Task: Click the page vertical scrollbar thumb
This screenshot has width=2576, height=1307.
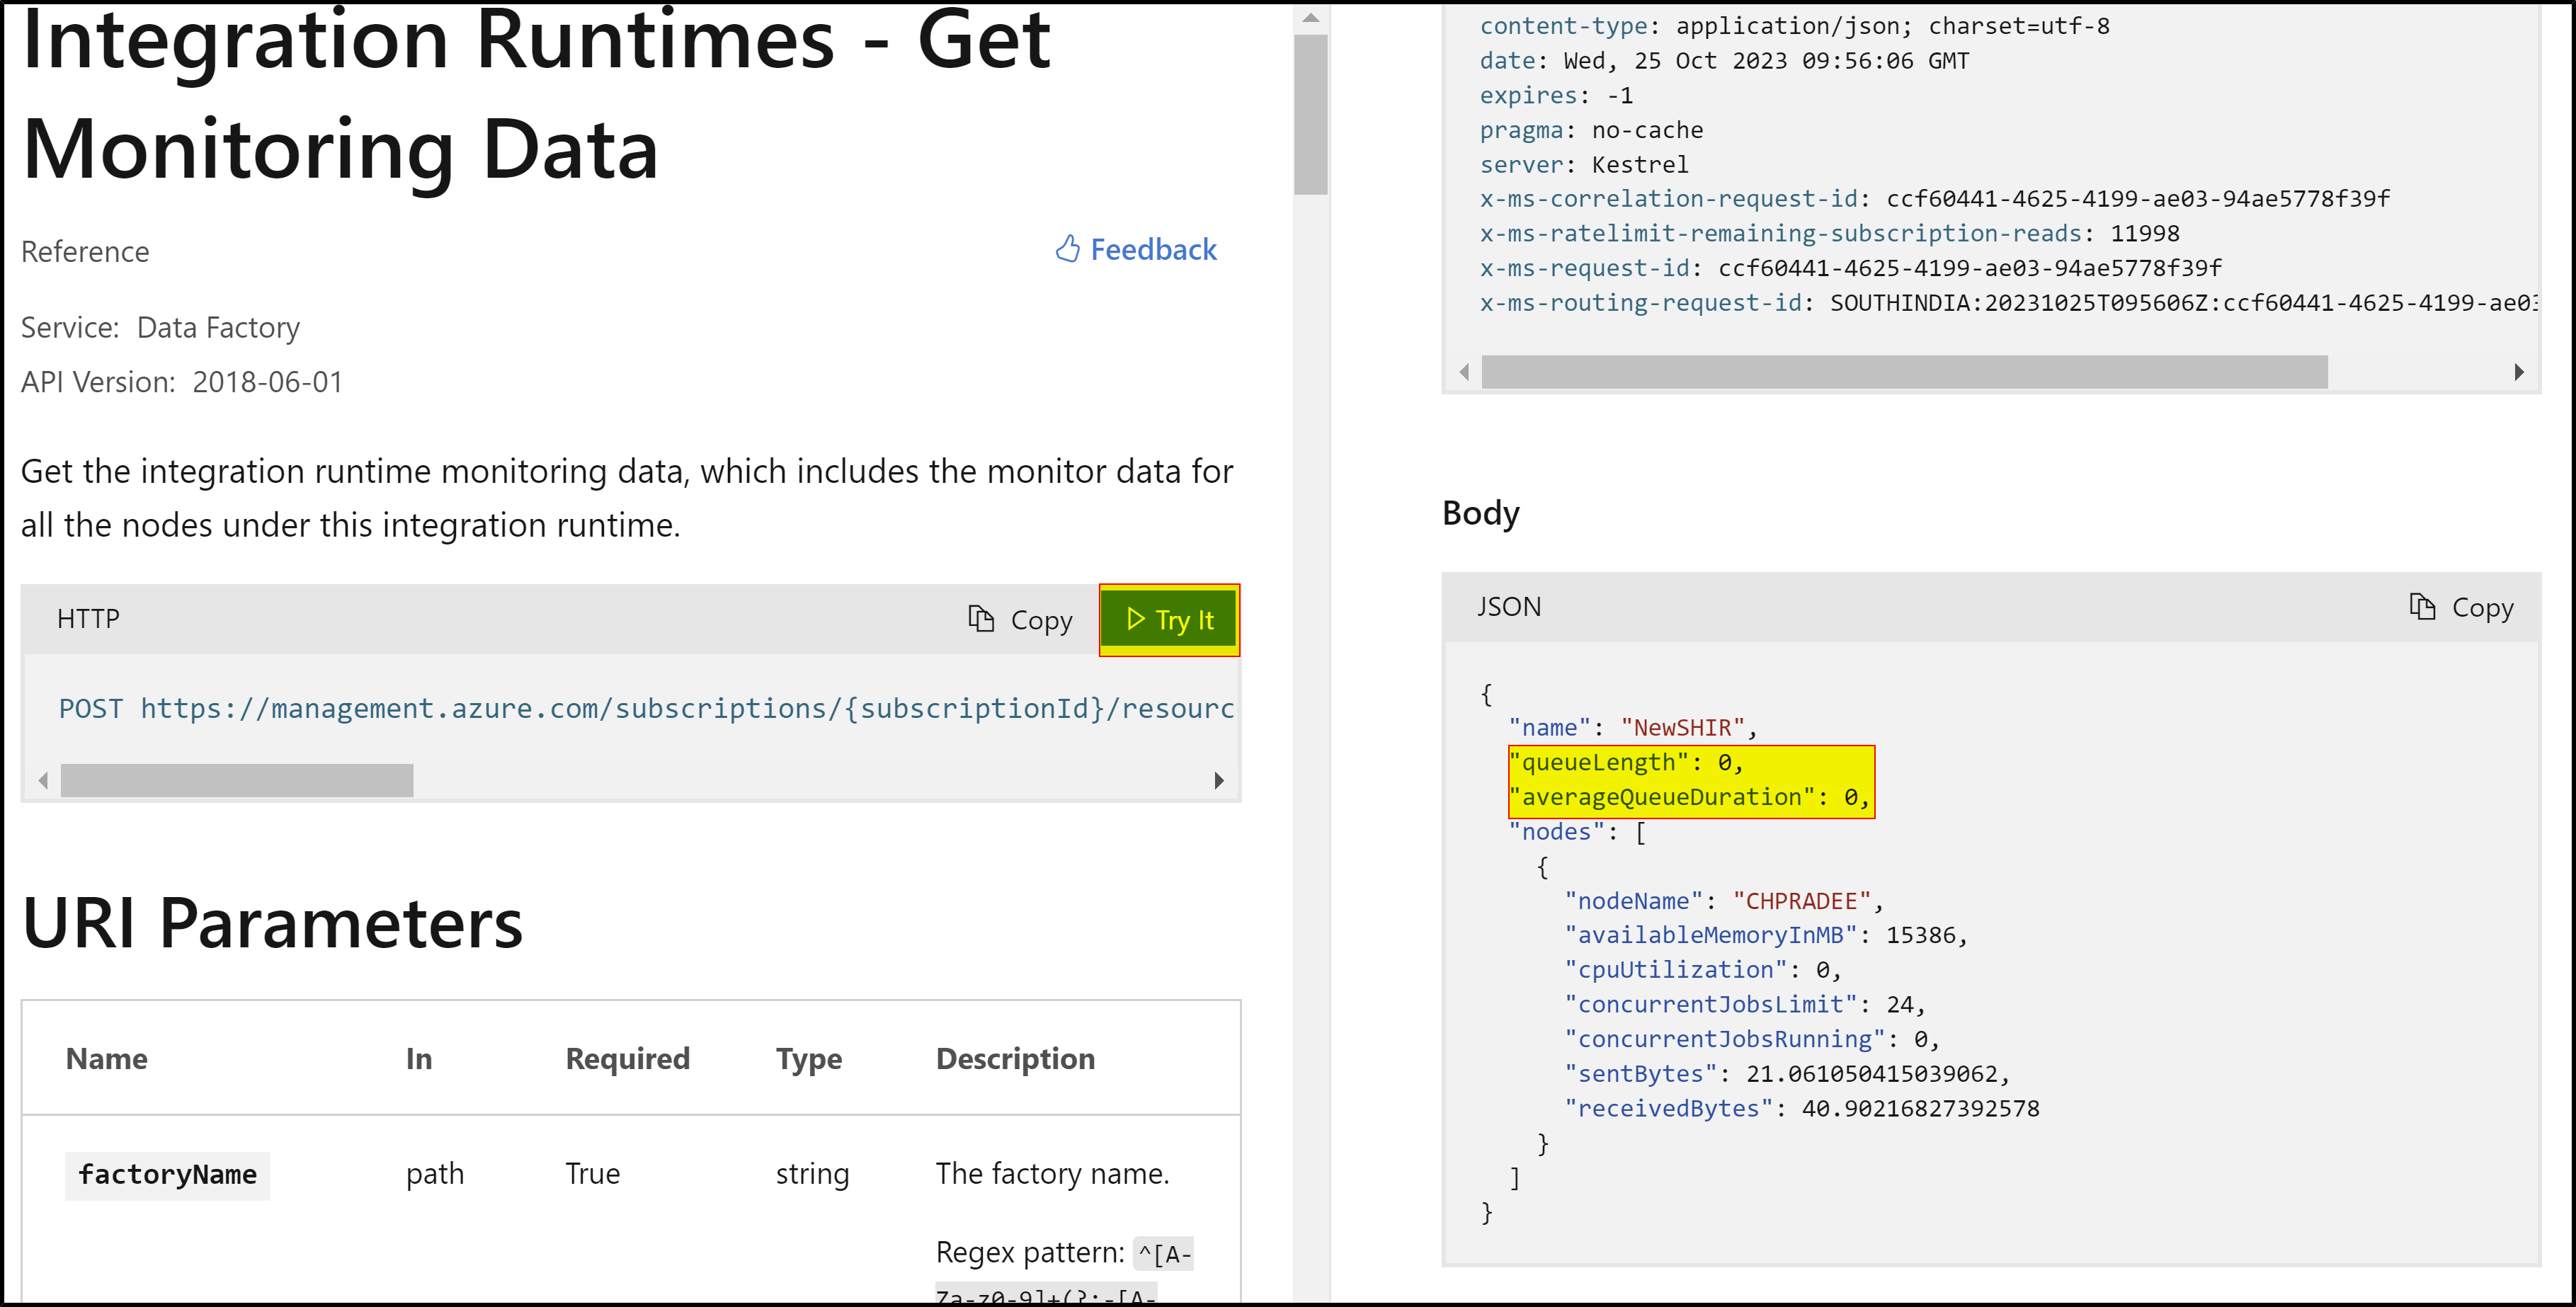Action: 1311,115
